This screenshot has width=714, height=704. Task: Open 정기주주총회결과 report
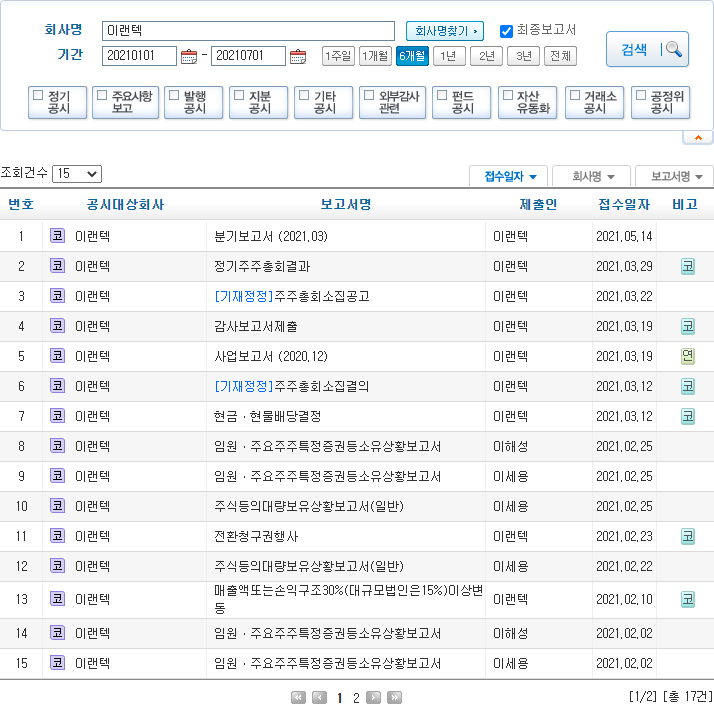click(262, 266)
